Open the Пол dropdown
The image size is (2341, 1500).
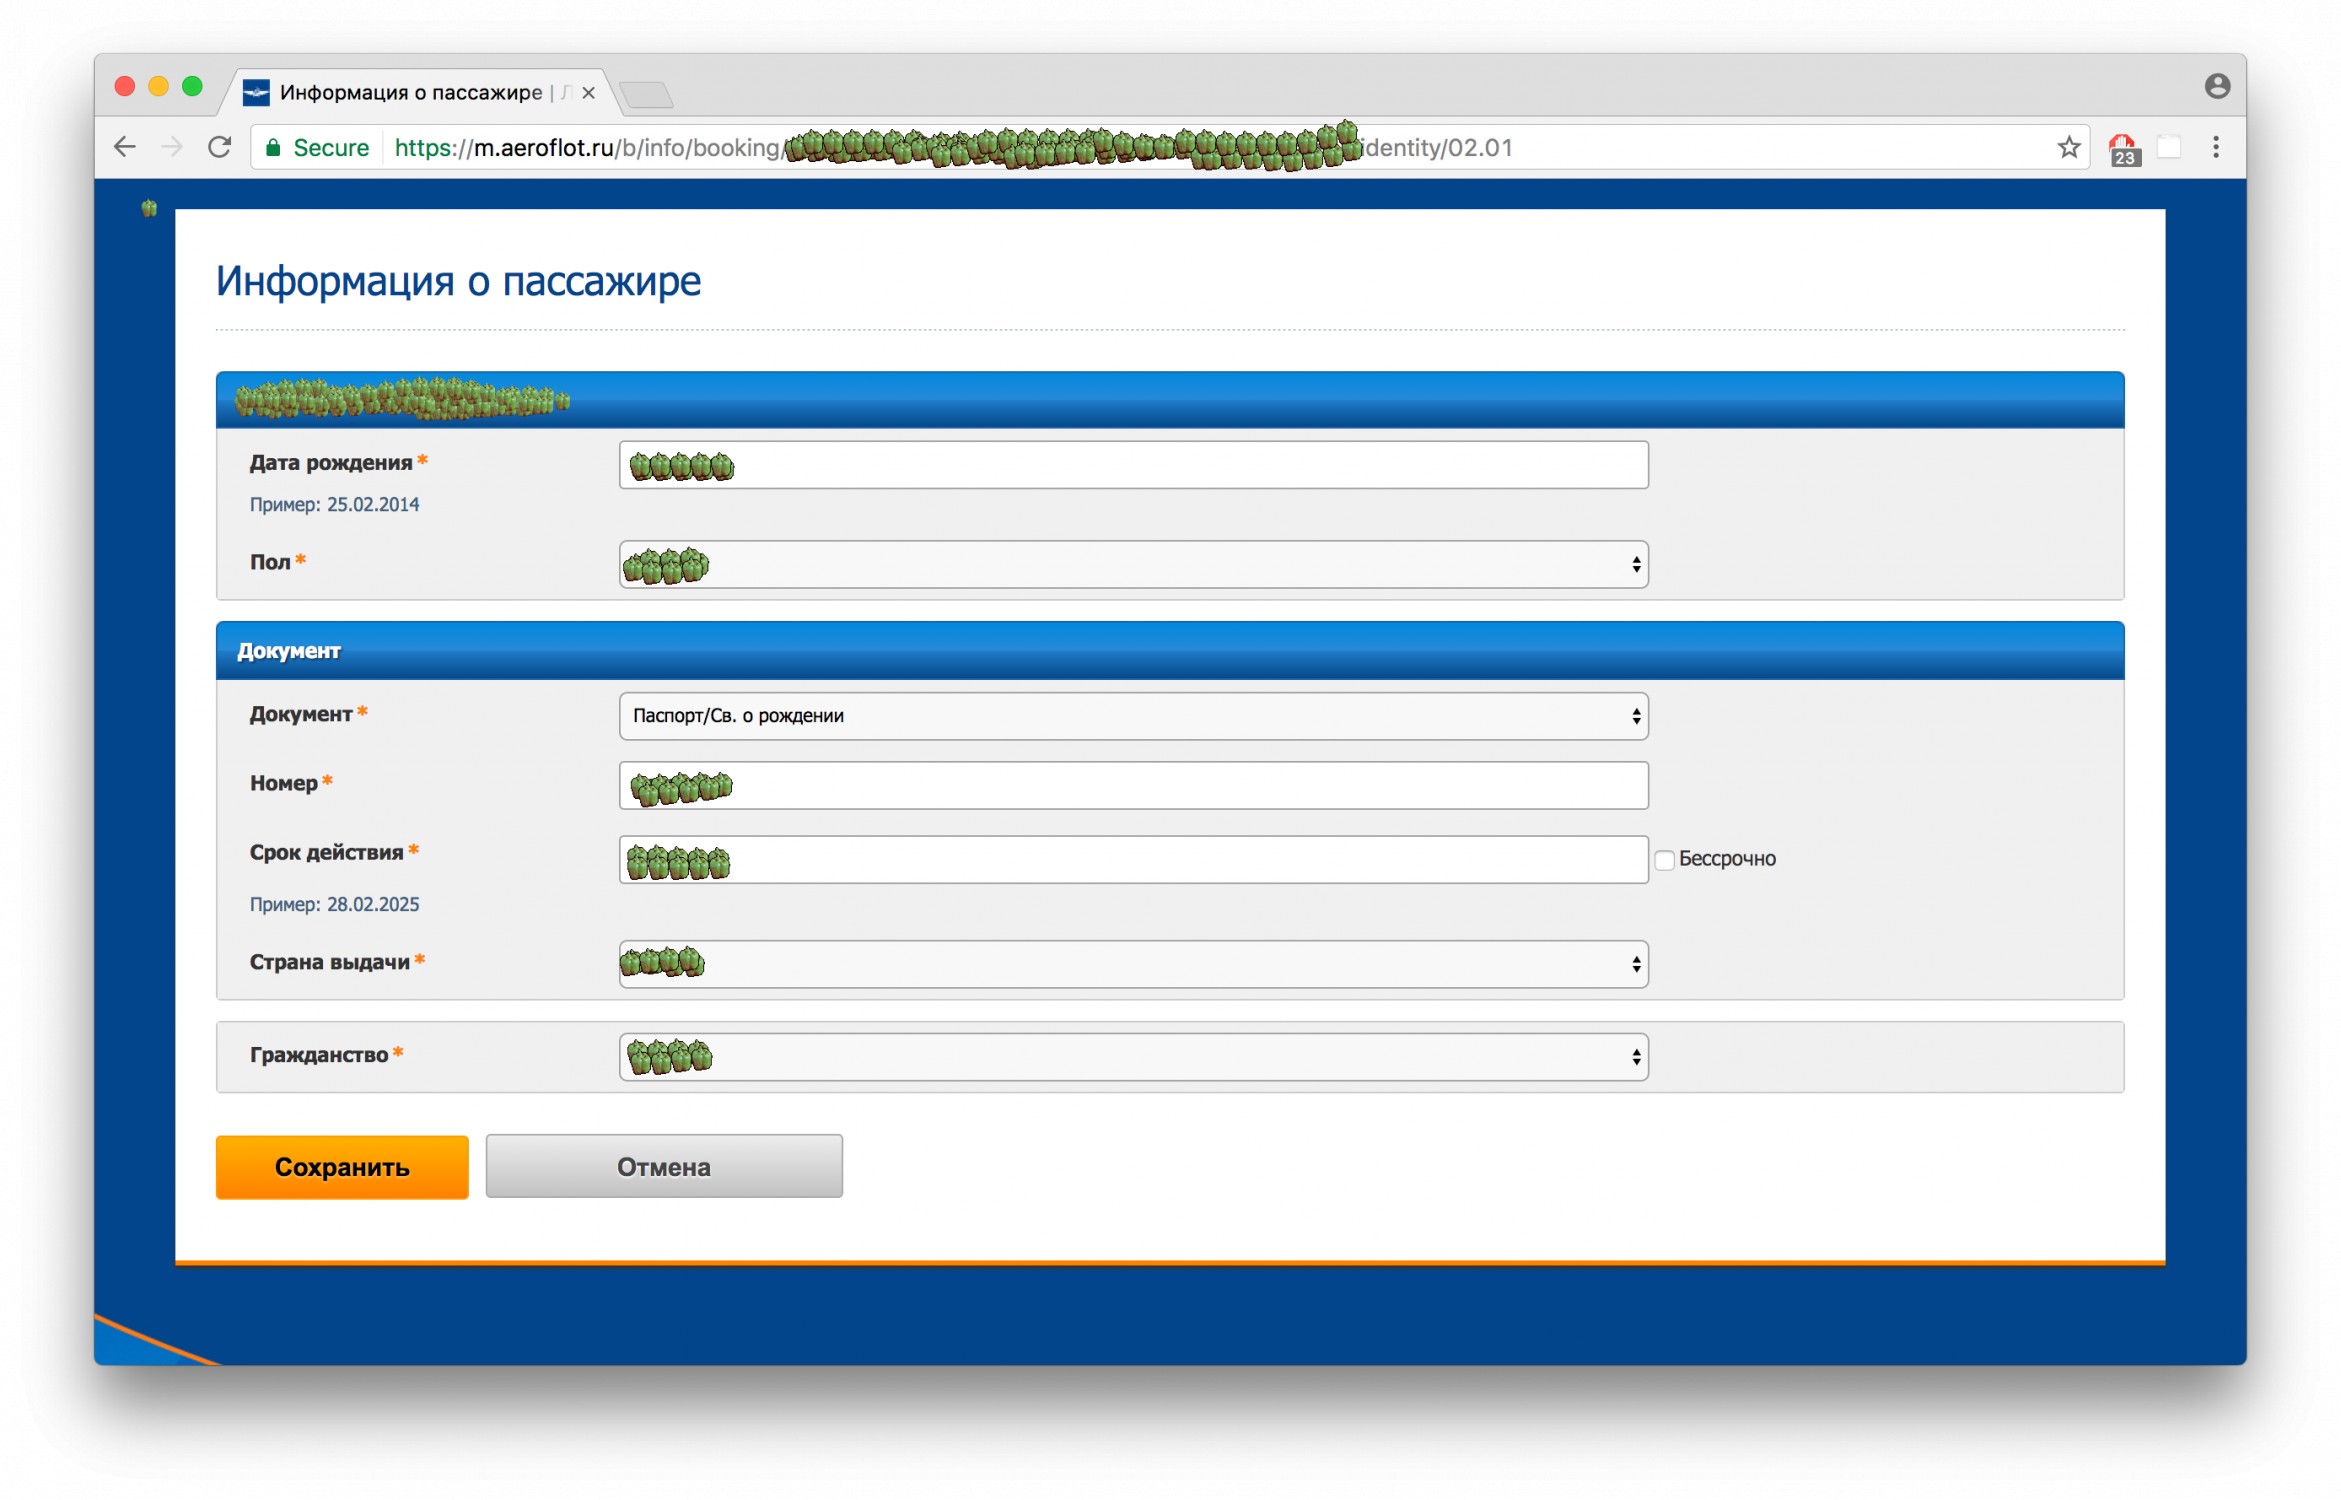pyautogui.click(x=1132, y=565)
